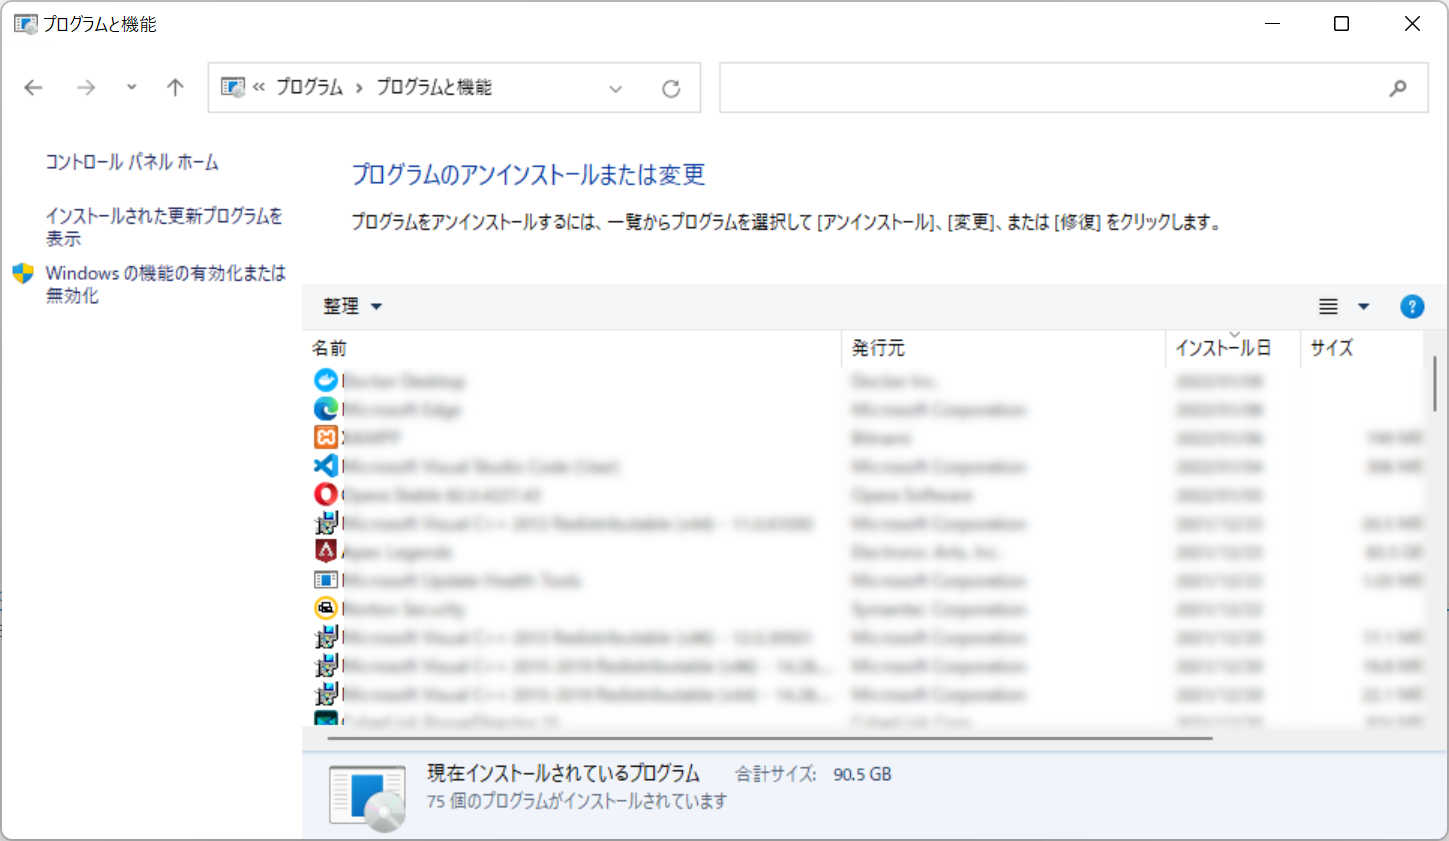Navigate back with the left arrow

tap(34, 88)
